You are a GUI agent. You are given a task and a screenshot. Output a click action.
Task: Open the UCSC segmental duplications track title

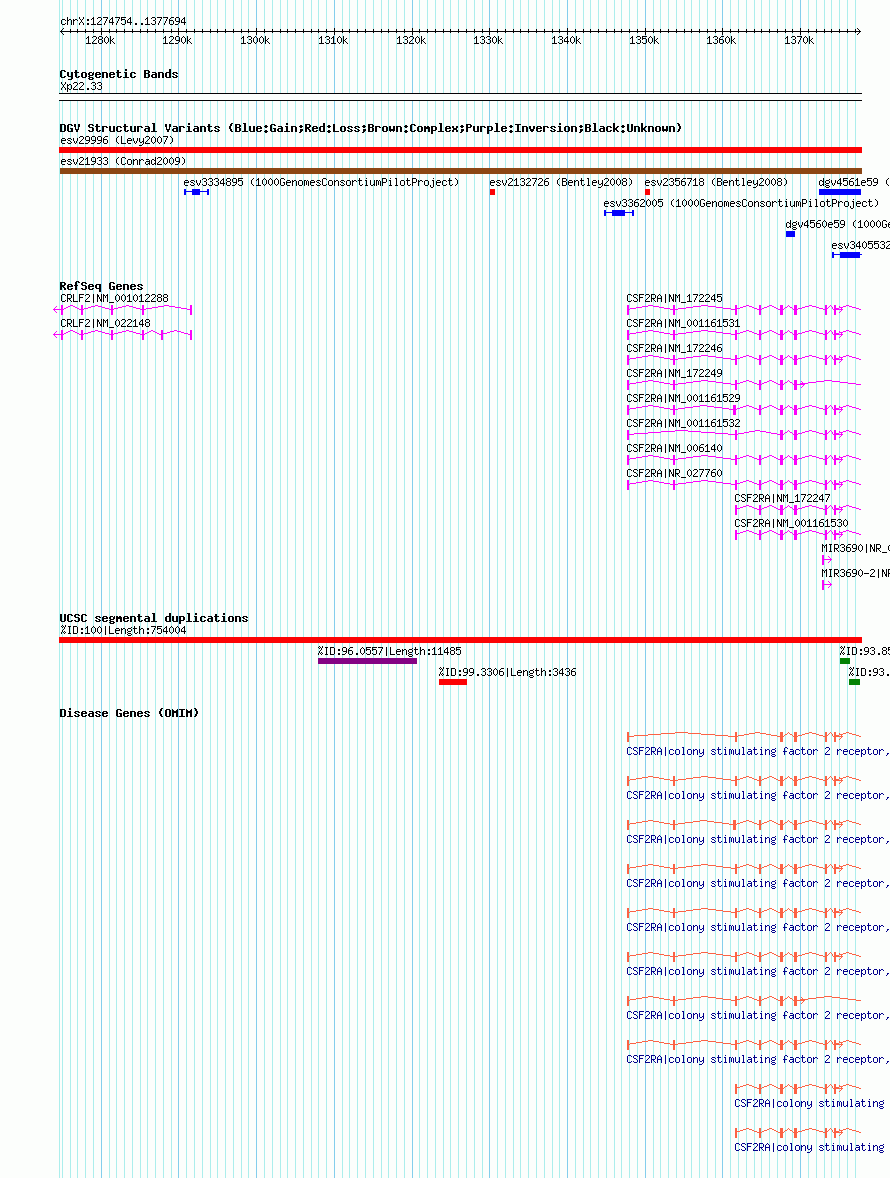(154, 618)
